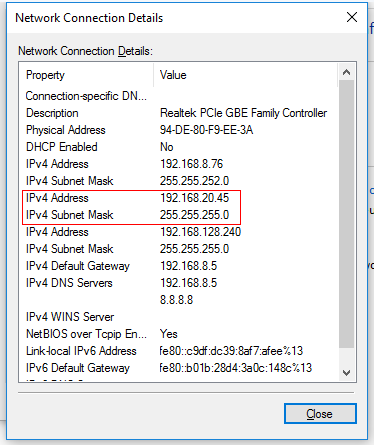This screenshot has width=374, height=445.
Task: Click IP address 192.168.8.76
Action: tap(192, 164)
